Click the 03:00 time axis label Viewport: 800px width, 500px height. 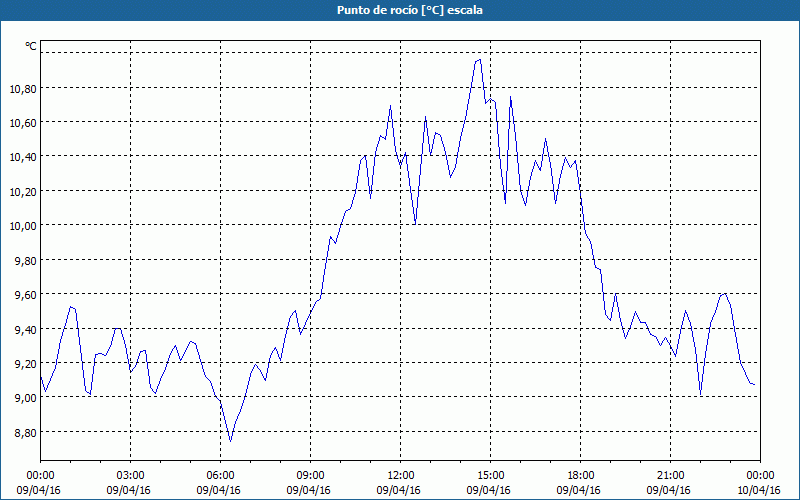[131, 476]
